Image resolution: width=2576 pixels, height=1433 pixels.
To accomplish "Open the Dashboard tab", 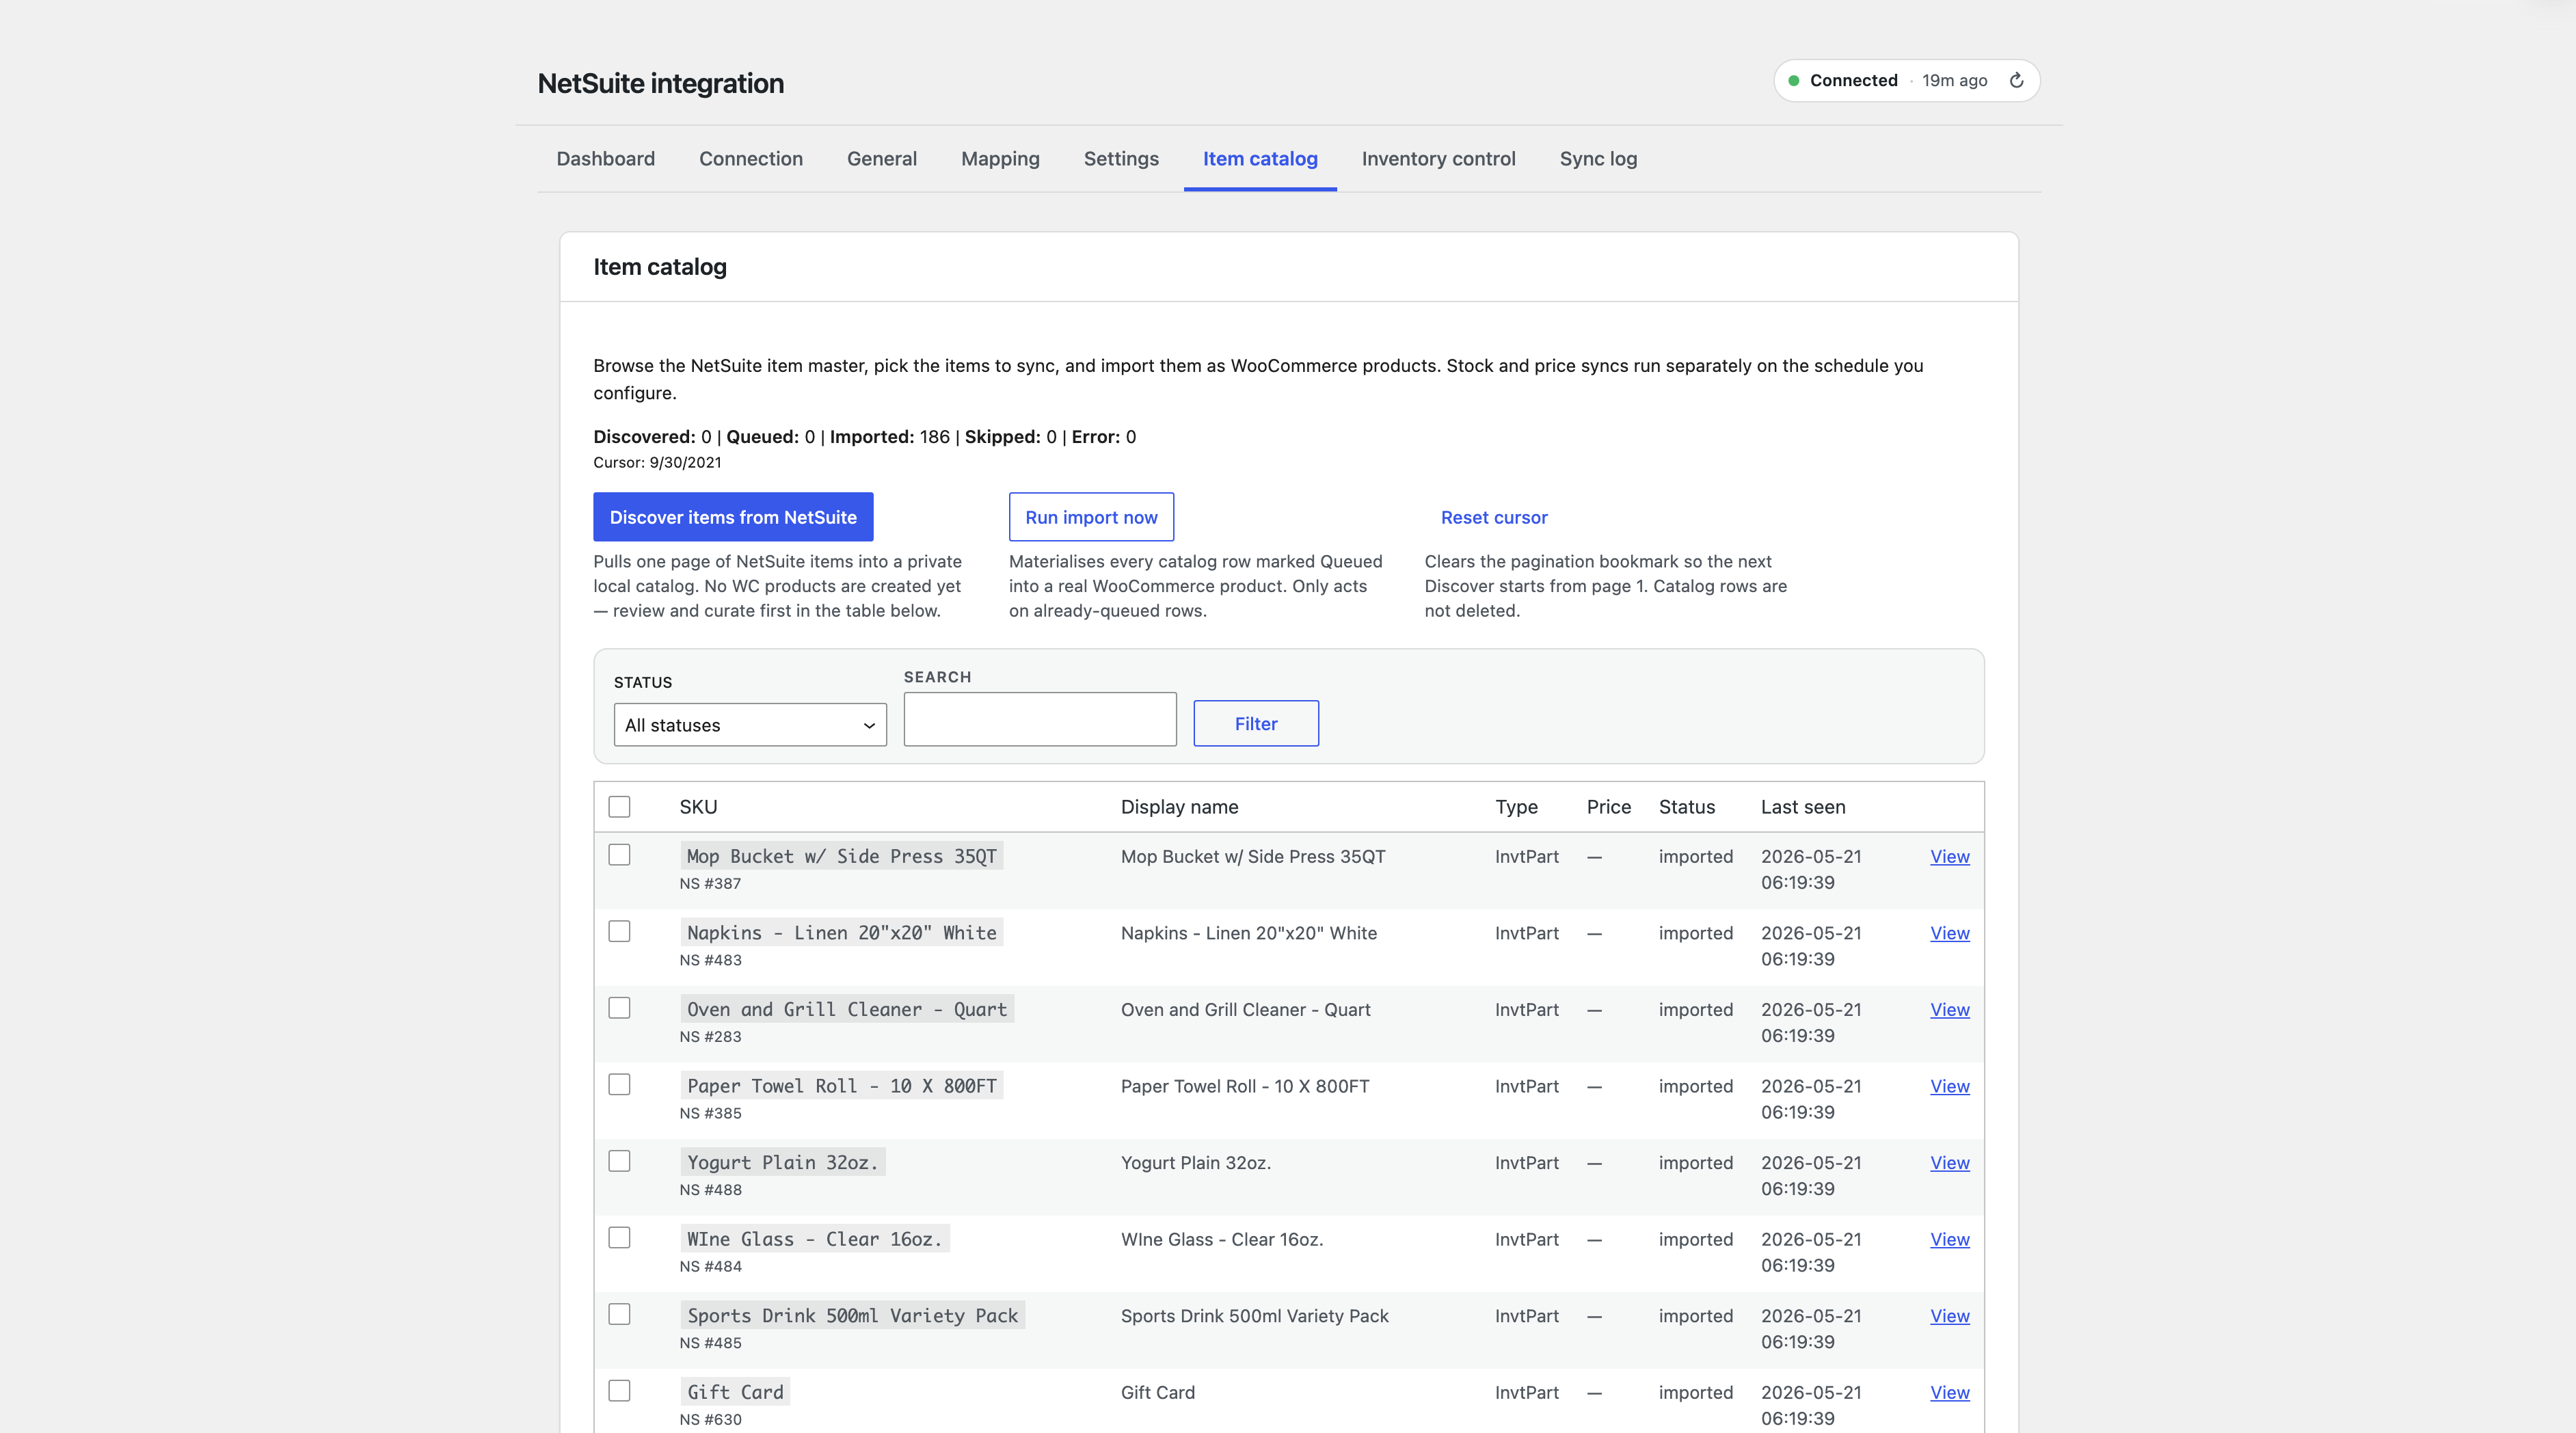I will [x=605, y=158].
